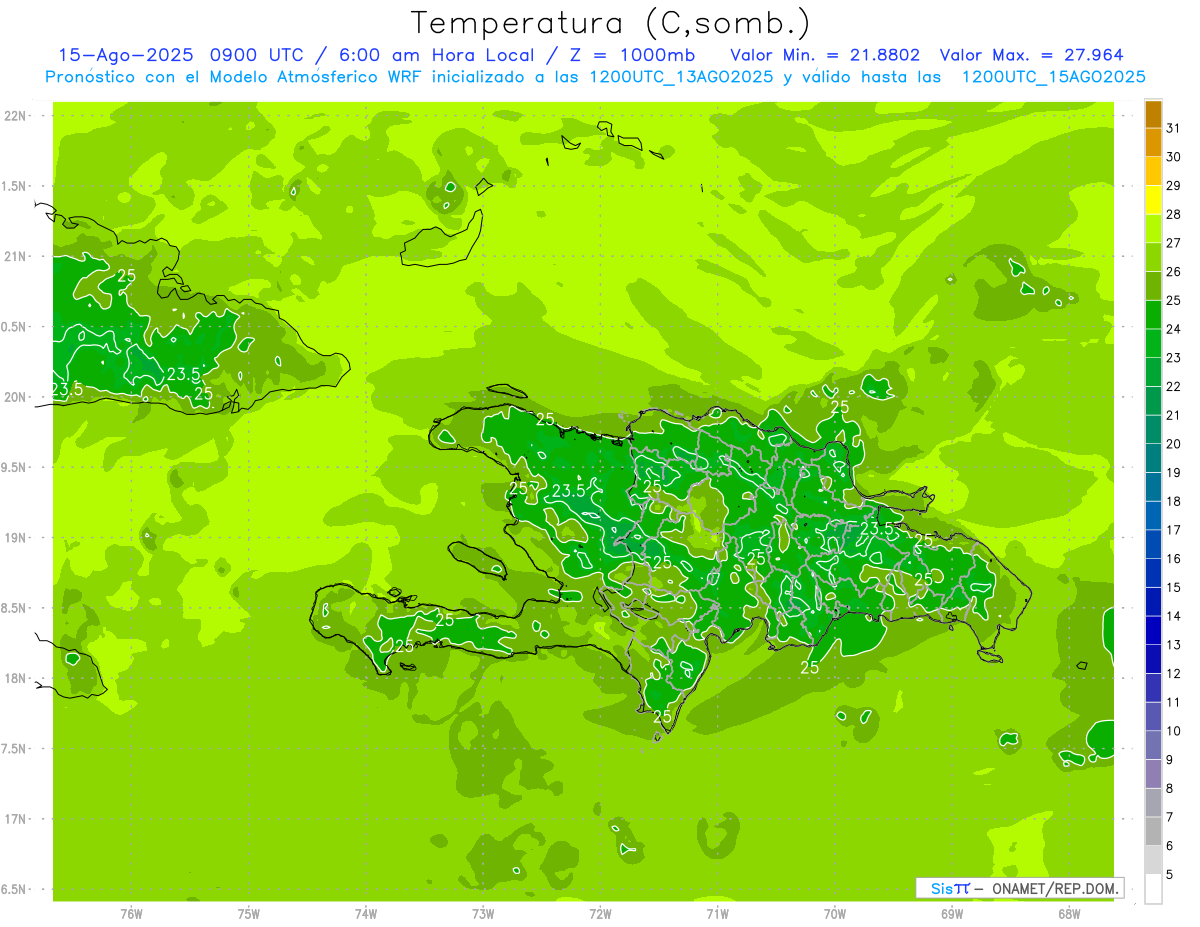Viewport: 1200px width, 927px height.
Task: Click the legend value 10
Action: click(x=1174, y=731)
